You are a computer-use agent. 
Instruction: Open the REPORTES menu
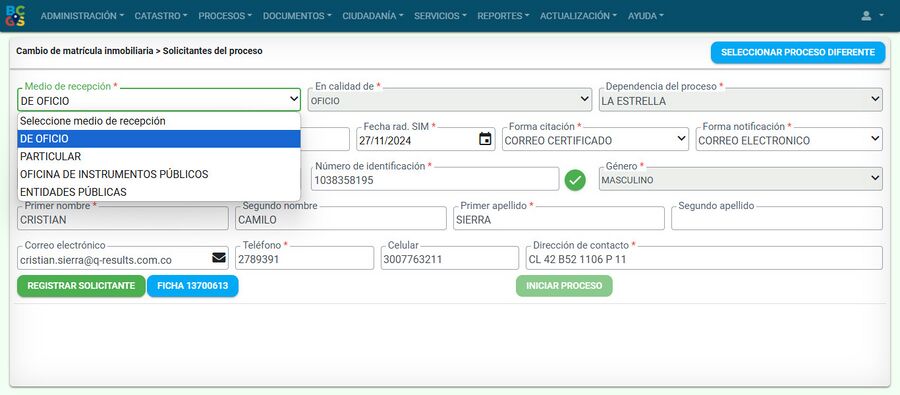503,16
